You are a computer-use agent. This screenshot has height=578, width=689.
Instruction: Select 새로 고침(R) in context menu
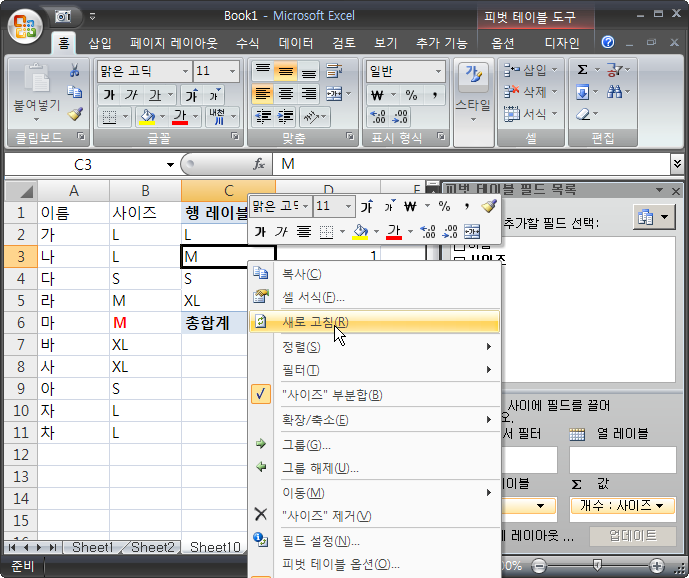point(374,322)
